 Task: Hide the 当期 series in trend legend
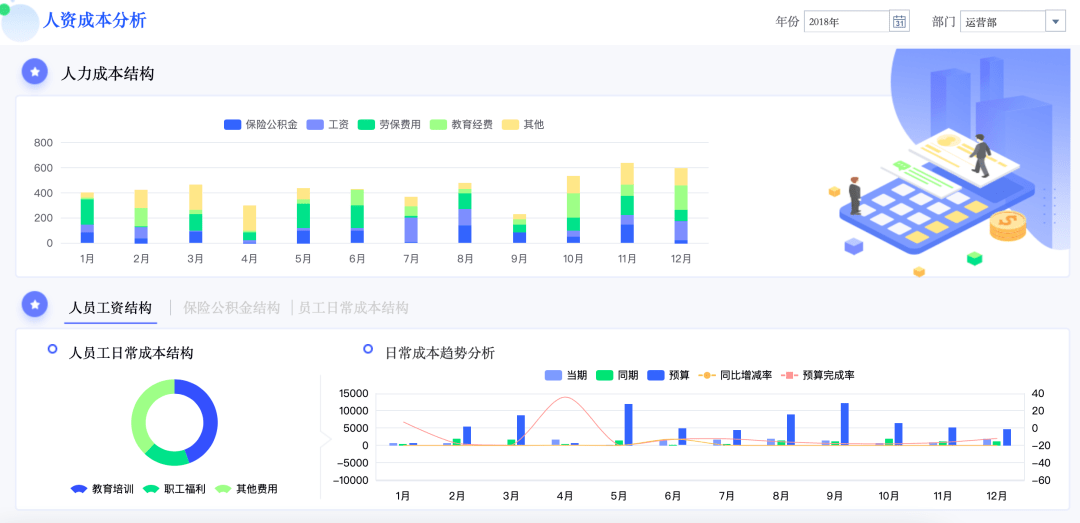565,376
